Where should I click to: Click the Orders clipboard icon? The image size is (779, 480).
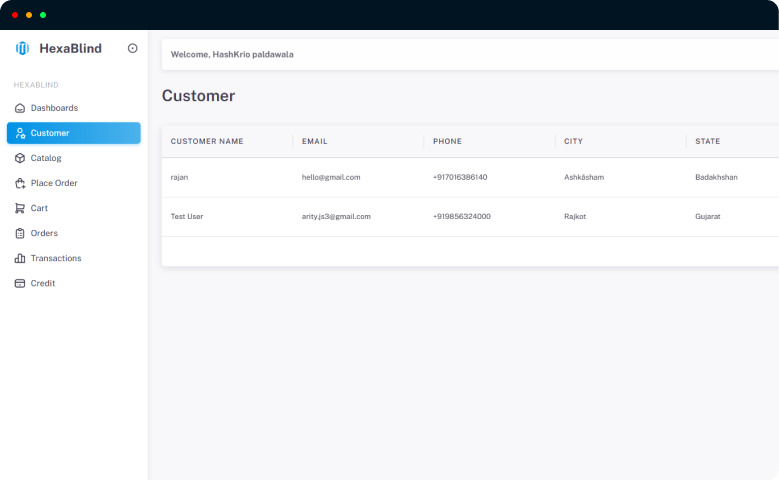20,234
